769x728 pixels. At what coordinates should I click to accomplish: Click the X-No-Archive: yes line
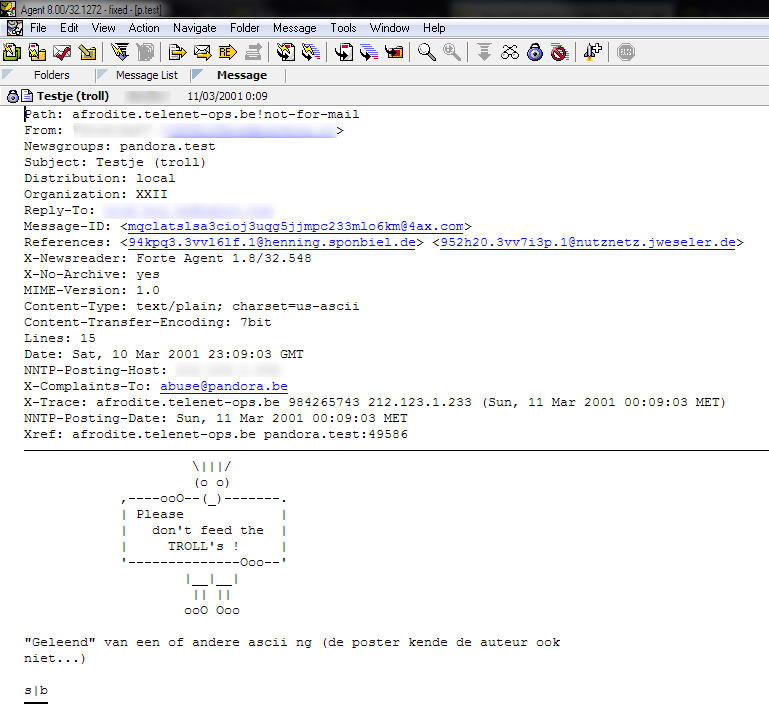click(92, 275)
